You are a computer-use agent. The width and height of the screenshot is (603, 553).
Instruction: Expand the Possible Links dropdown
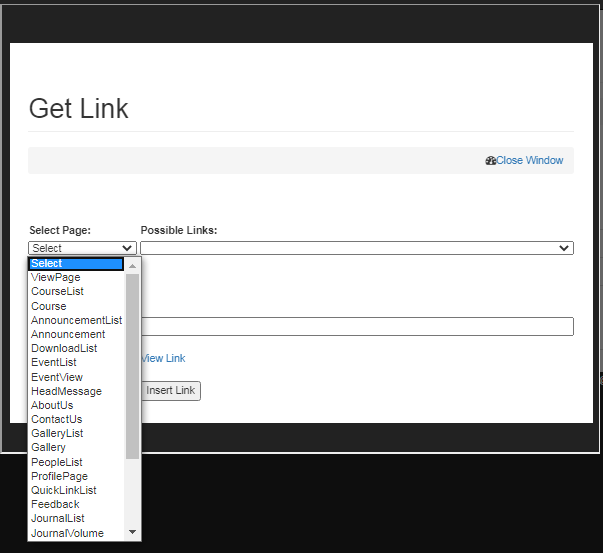356,248
